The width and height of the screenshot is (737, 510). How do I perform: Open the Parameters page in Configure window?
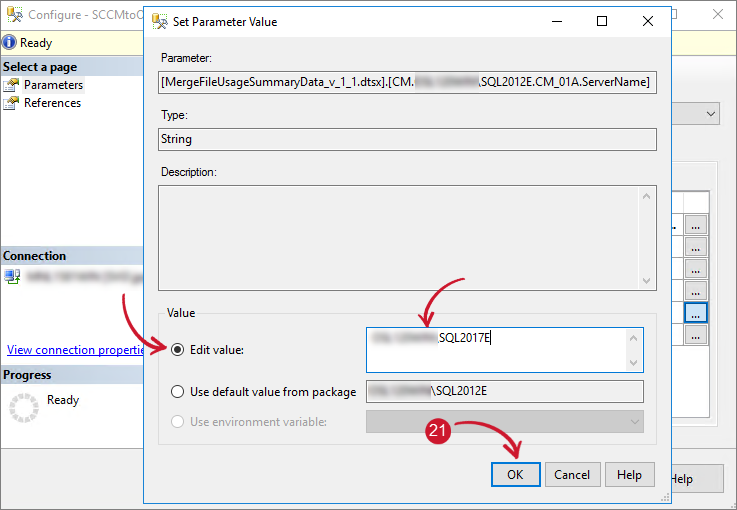[53, 85]
